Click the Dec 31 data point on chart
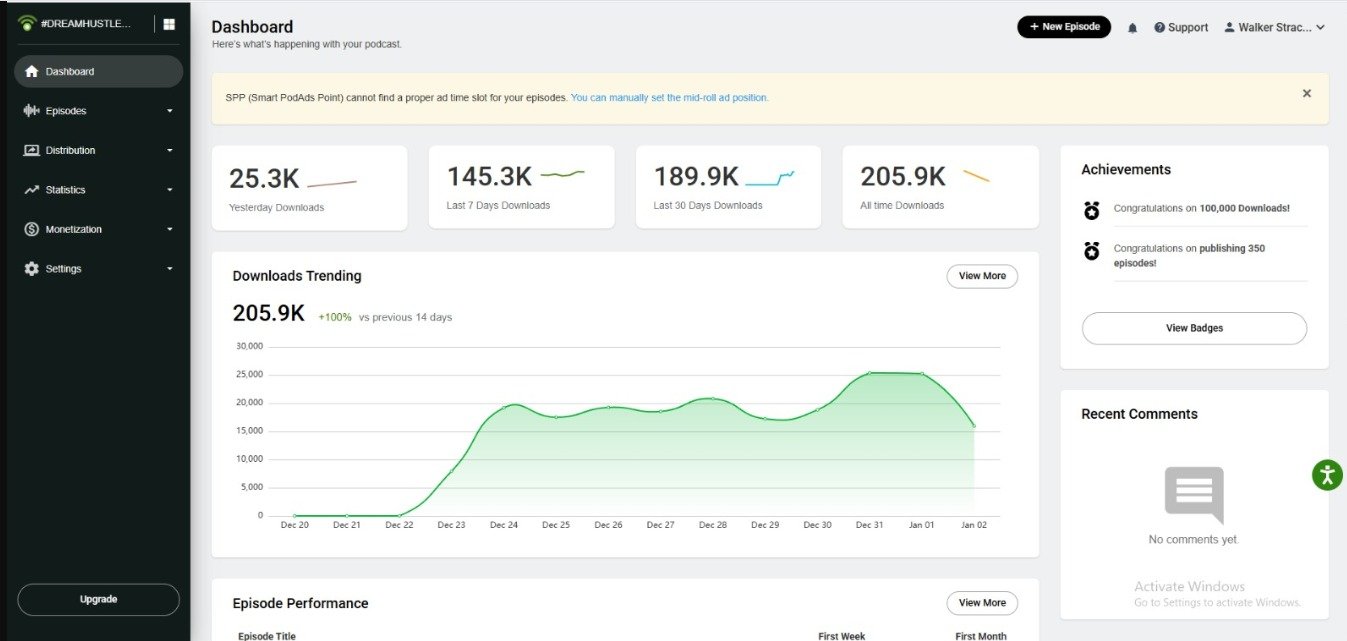This screenshot has width=1347, height=641. [870, 373]
